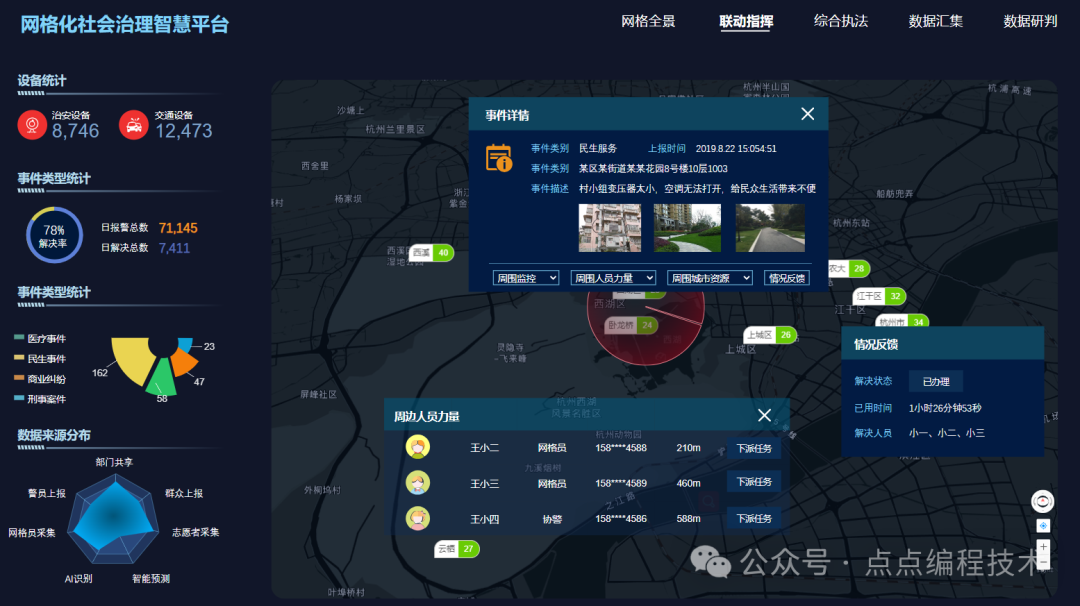
Task: Click the yellow 162 pie chart segment
Action: (x=133, y=359)
